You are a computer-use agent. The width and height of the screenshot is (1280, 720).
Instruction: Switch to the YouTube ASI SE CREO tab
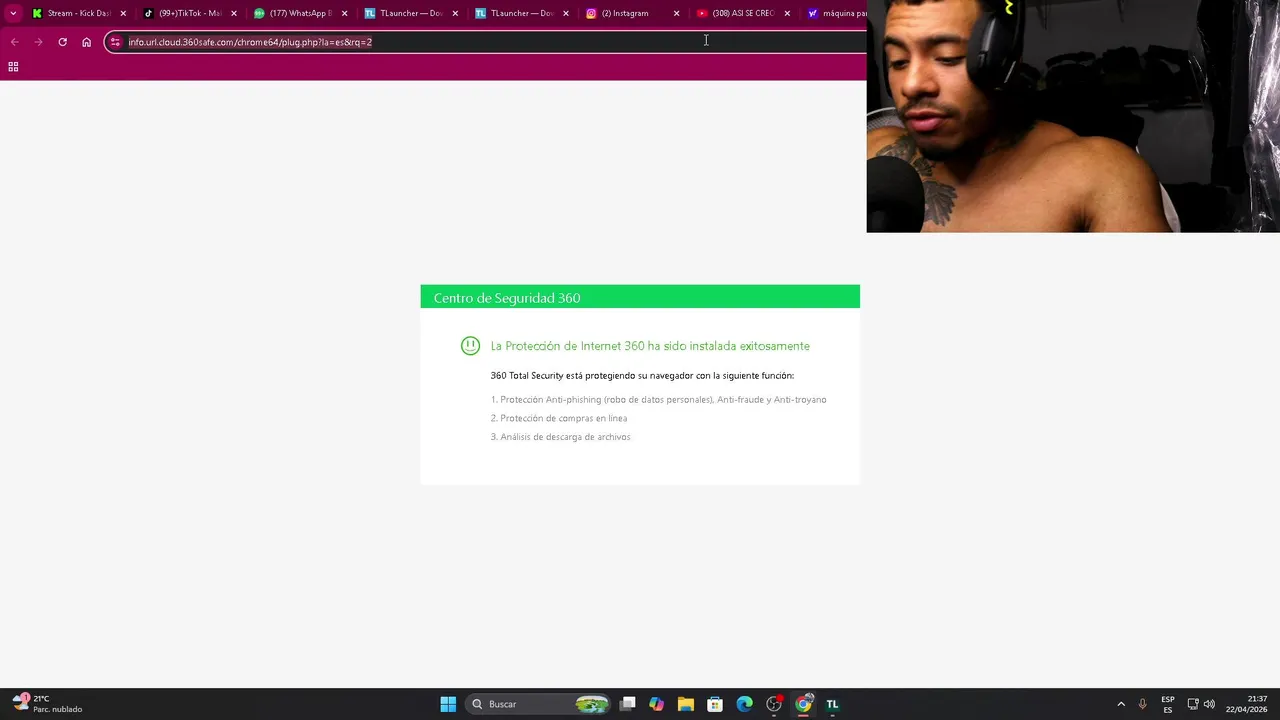pos(743,13)
